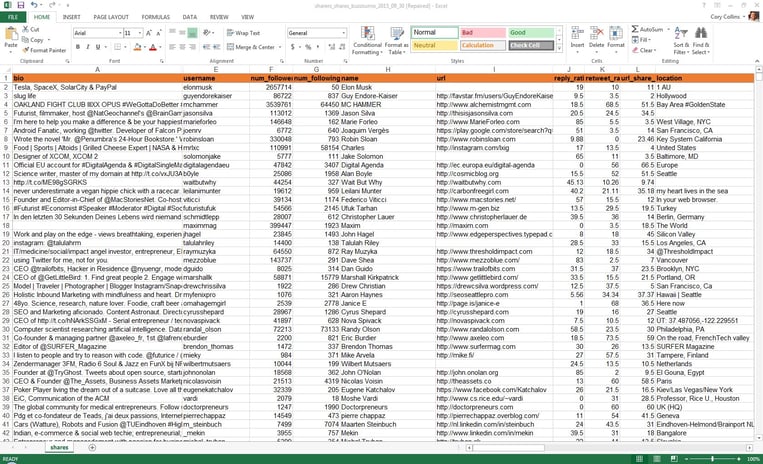763x464 pixels.
Task: Open Format as Table menu
Action: click(397, 40)
